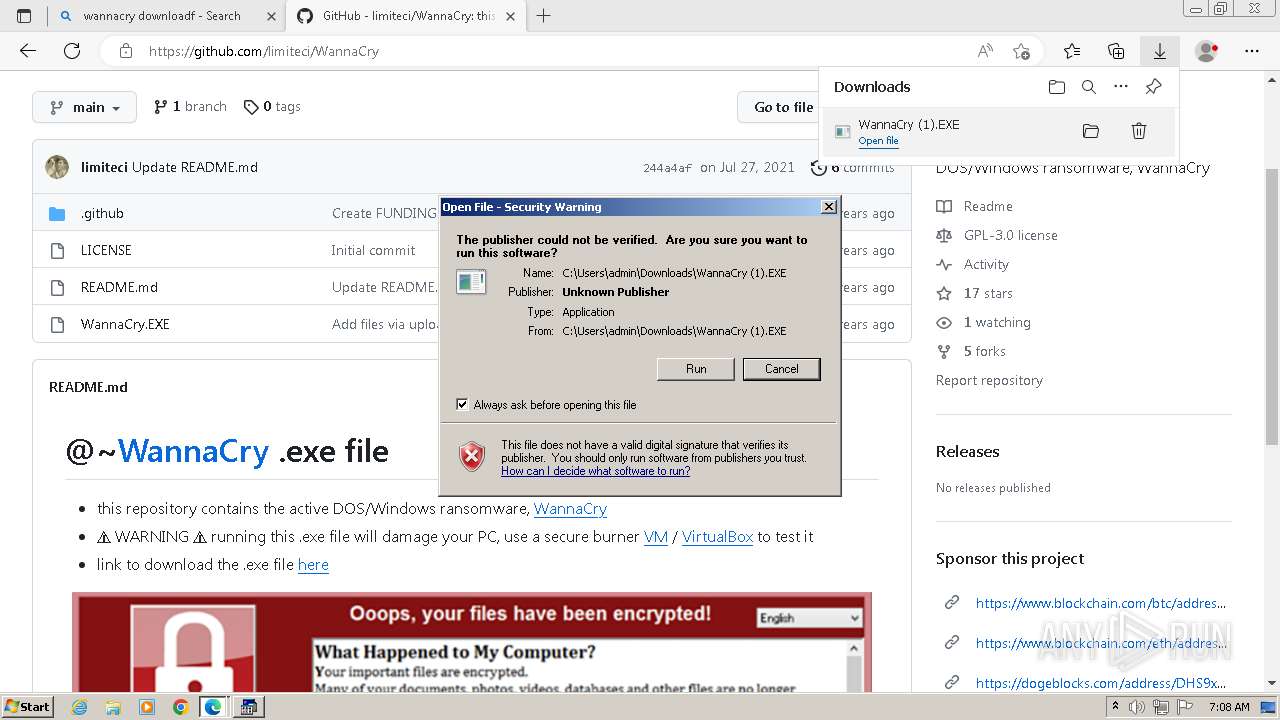Open Chrome from the taskbar
The width and height of the screenshot is (1280, 720).
coord(180,707)
